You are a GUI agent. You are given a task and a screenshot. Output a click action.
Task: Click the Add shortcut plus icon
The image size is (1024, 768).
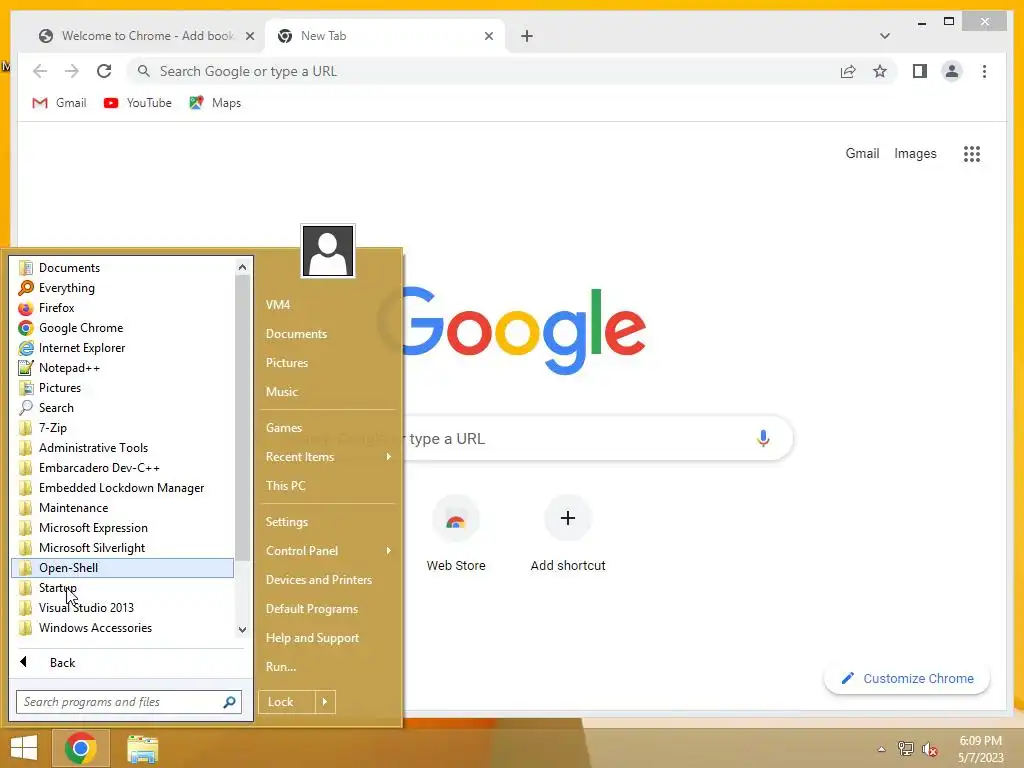click(568, 519)
